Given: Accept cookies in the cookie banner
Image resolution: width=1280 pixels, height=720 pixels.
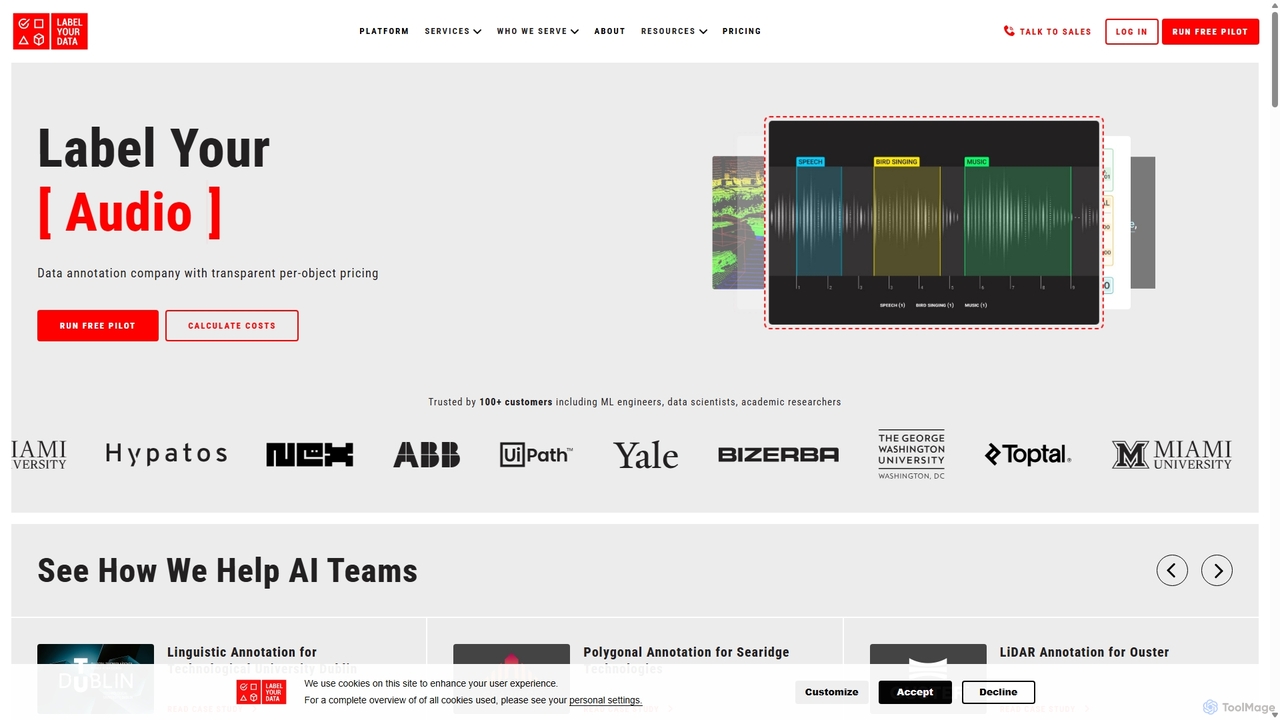Looking at the screenshot, I should (915, 692).
